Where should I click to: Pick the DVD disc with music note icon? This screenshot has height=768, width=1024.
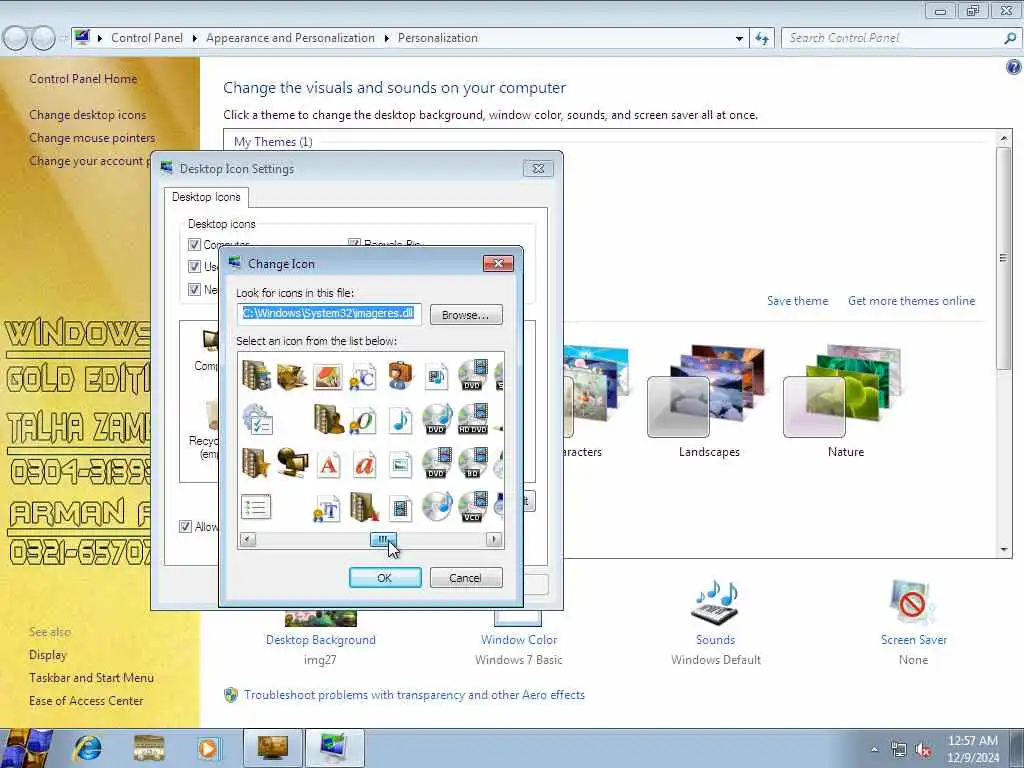click(x=436, y=419)
